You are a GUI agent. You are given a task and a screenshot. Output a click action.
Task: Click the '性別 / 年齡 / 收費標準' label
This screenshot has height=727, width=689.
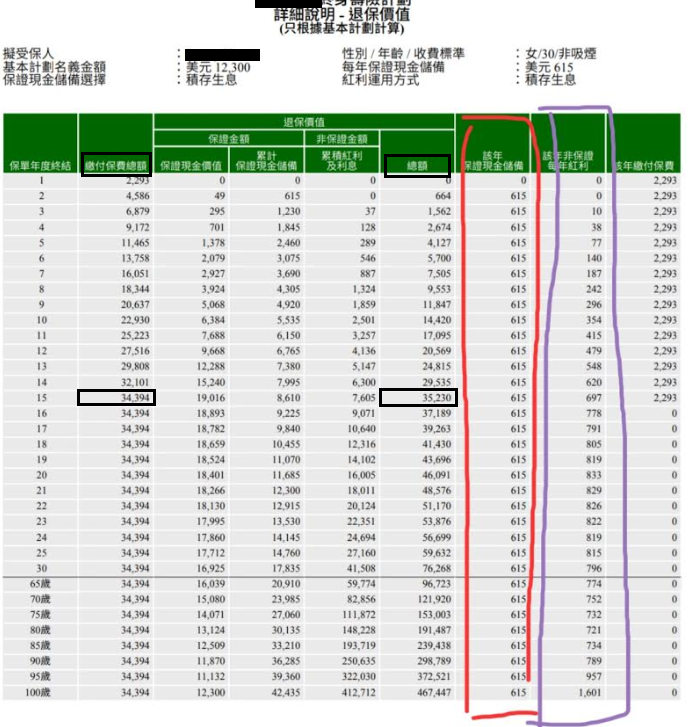click(x=403, y=54)
